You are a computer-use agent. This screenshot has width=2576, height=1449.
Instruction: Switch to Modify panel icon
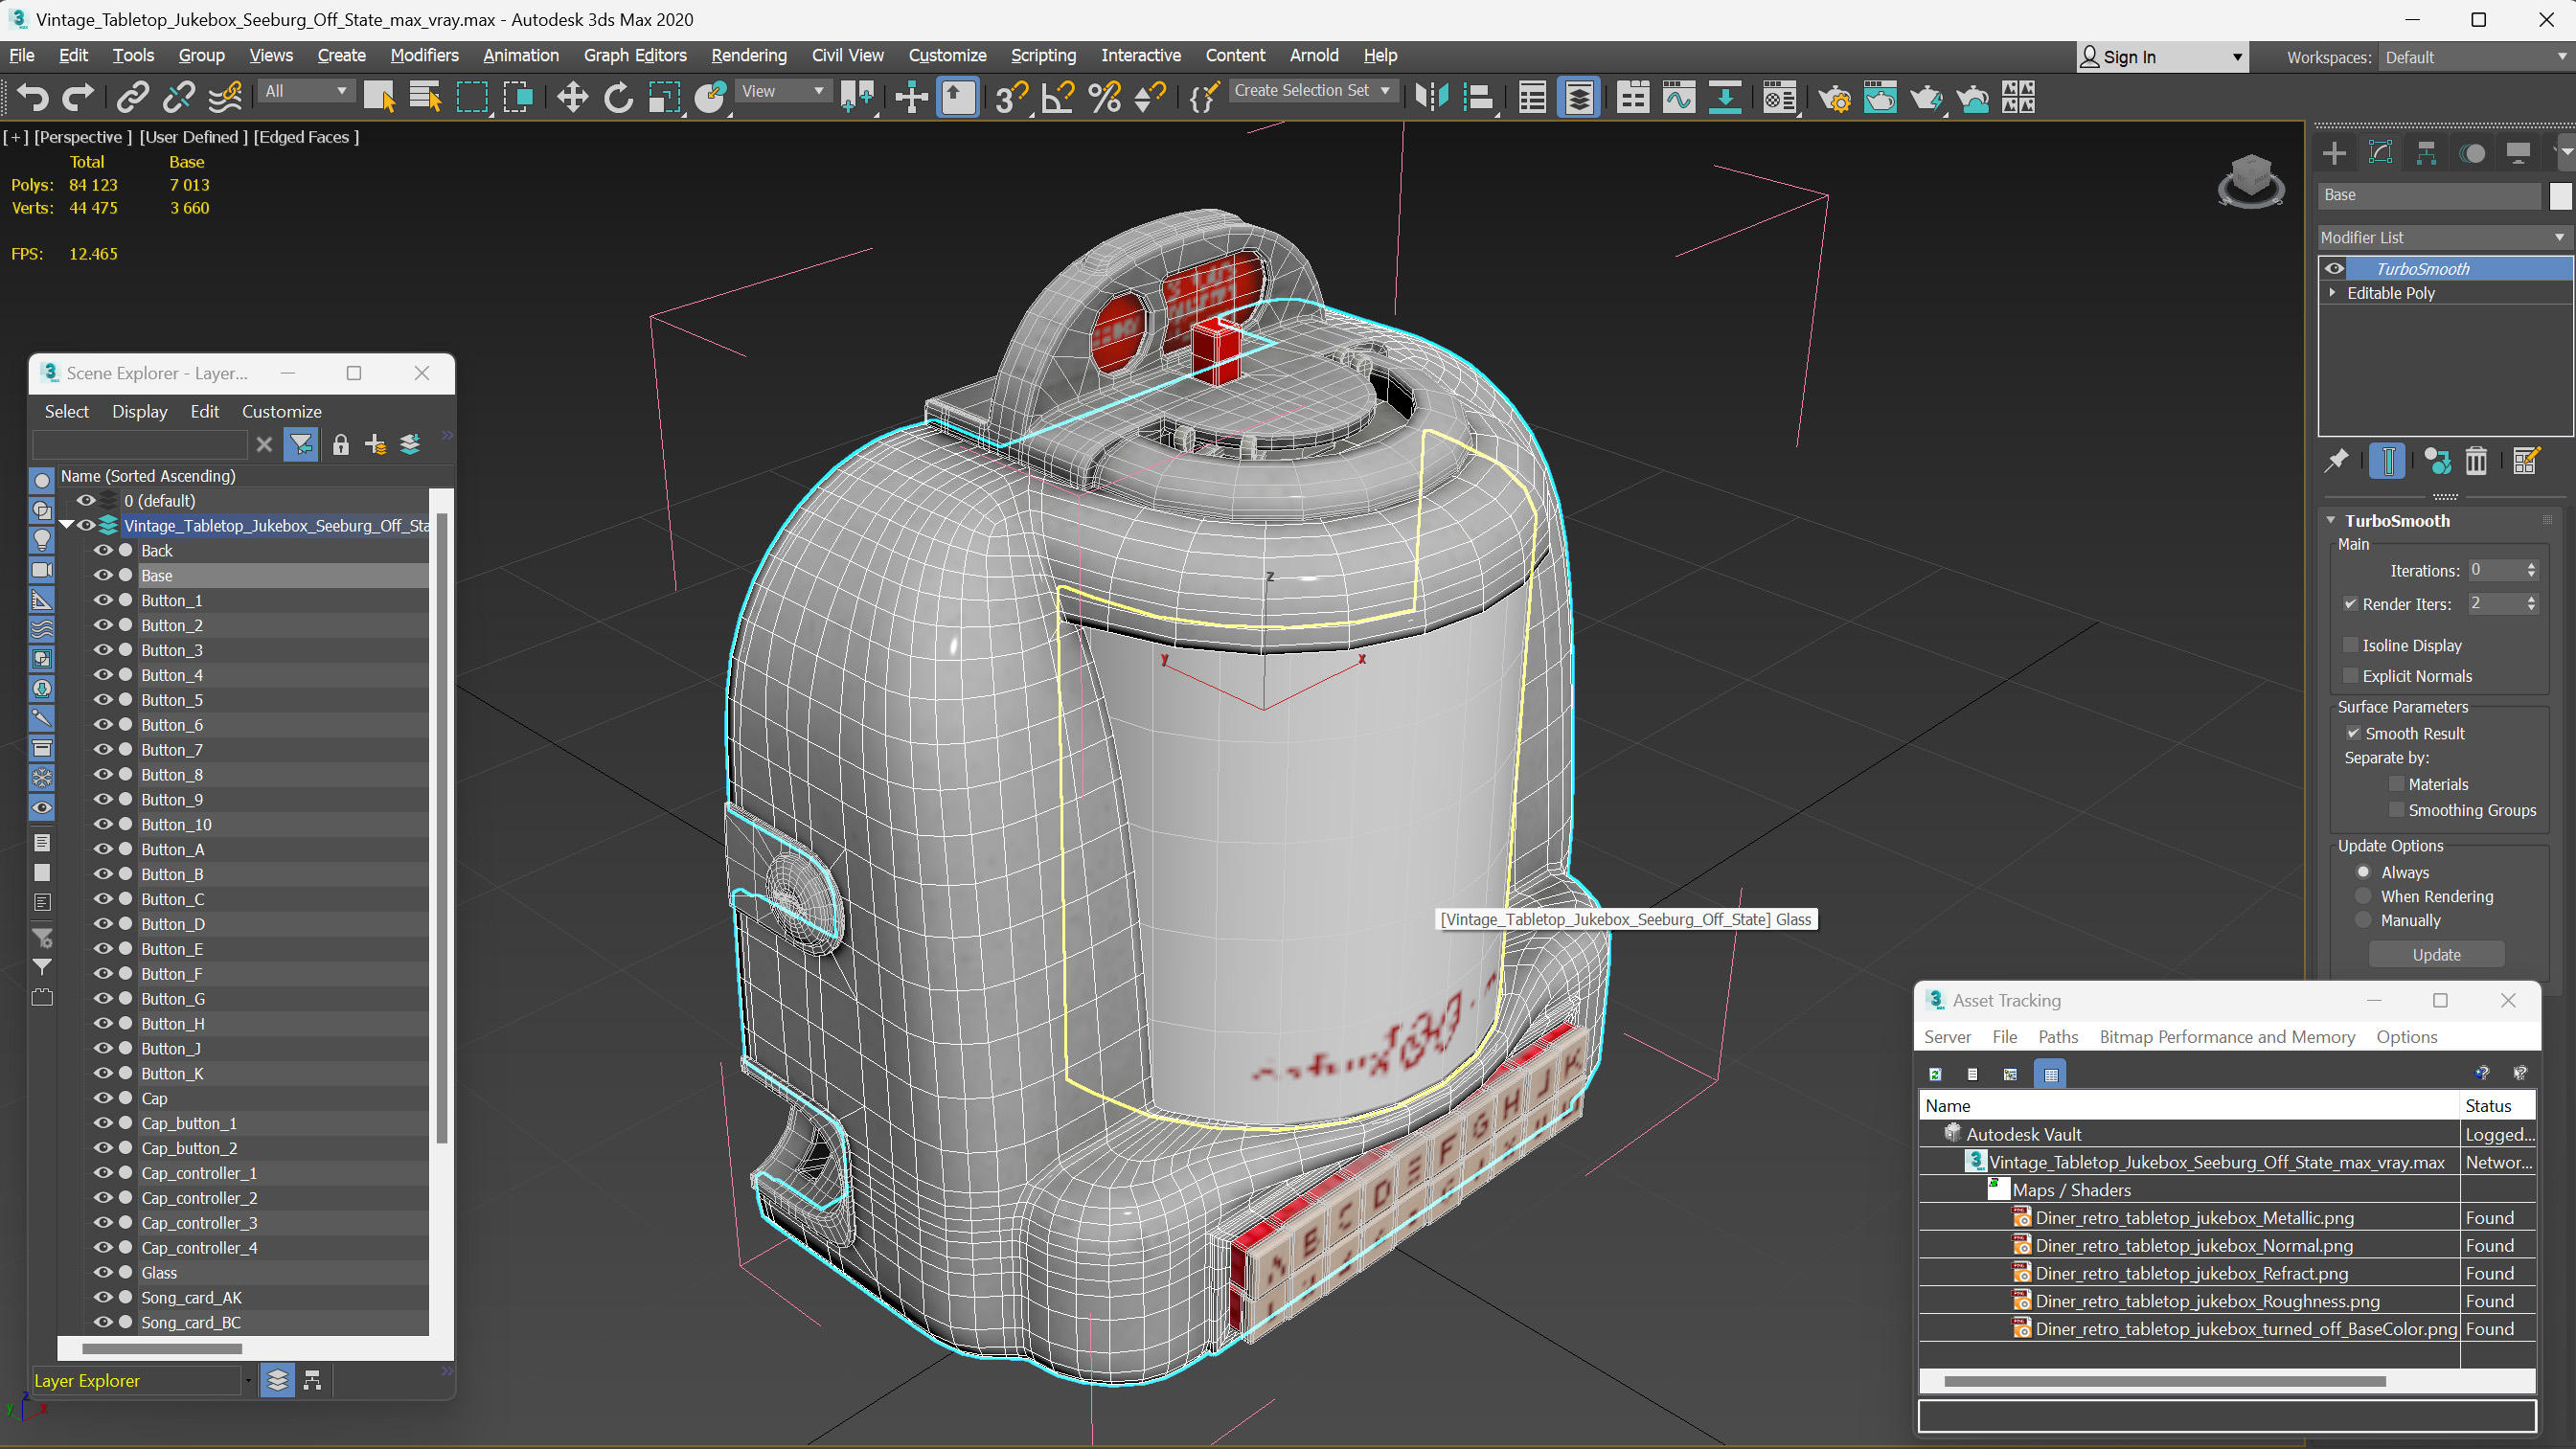[x=2380, y=153]
